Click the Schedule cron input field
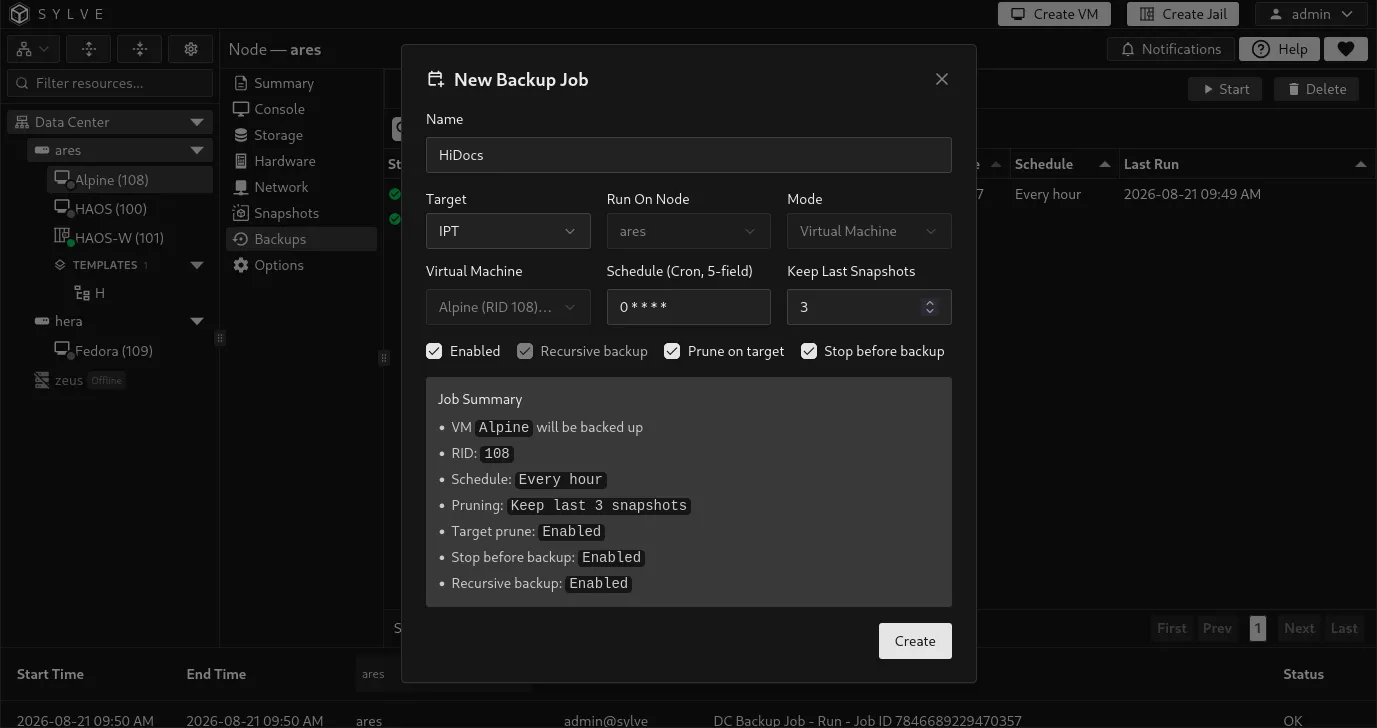 click(x=688, y=307)
